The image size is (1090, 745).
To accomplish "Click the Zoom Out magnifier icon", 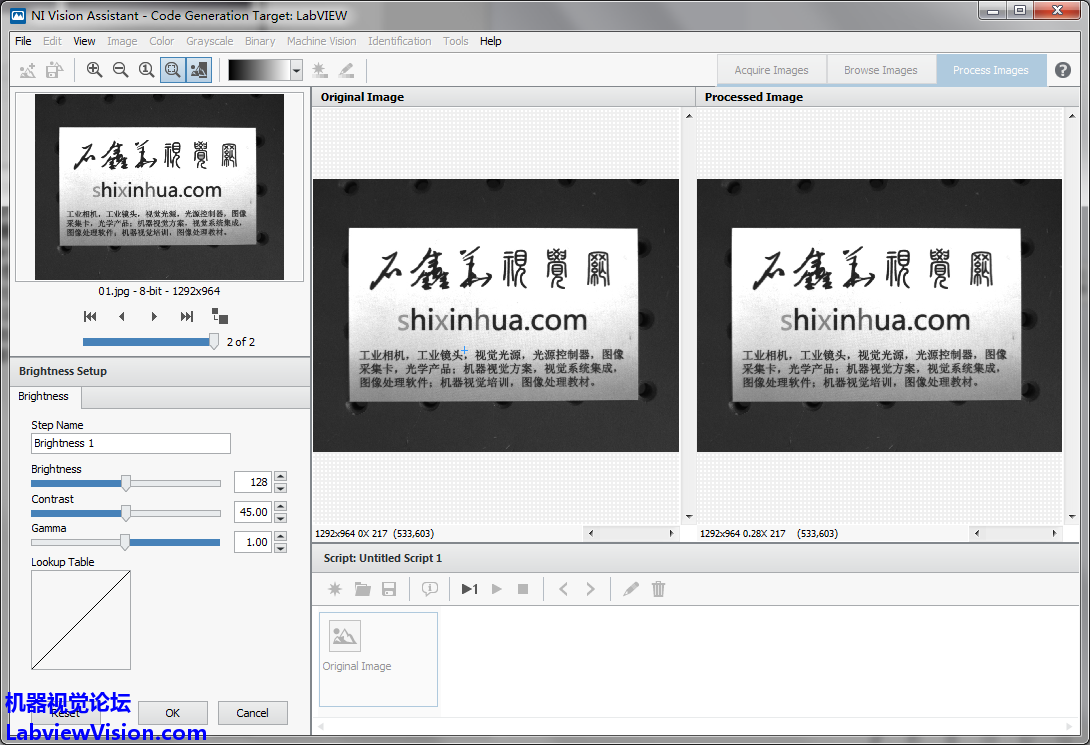I will tap(120, 70).
